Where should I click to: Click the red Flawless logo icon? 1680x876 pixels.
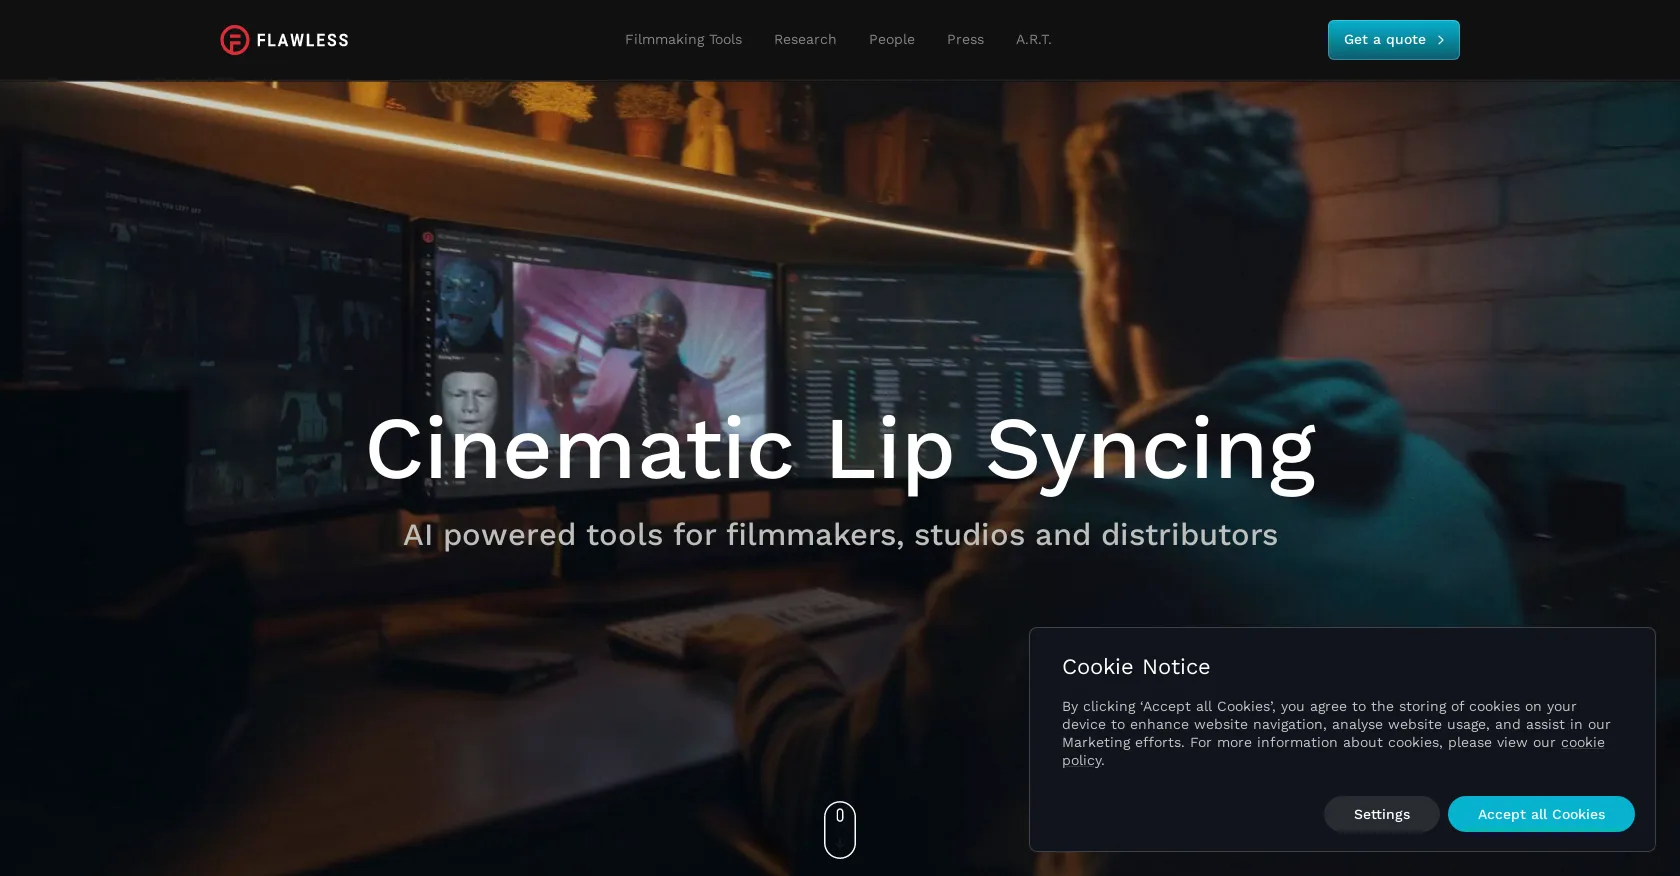[x=234, y=40]
